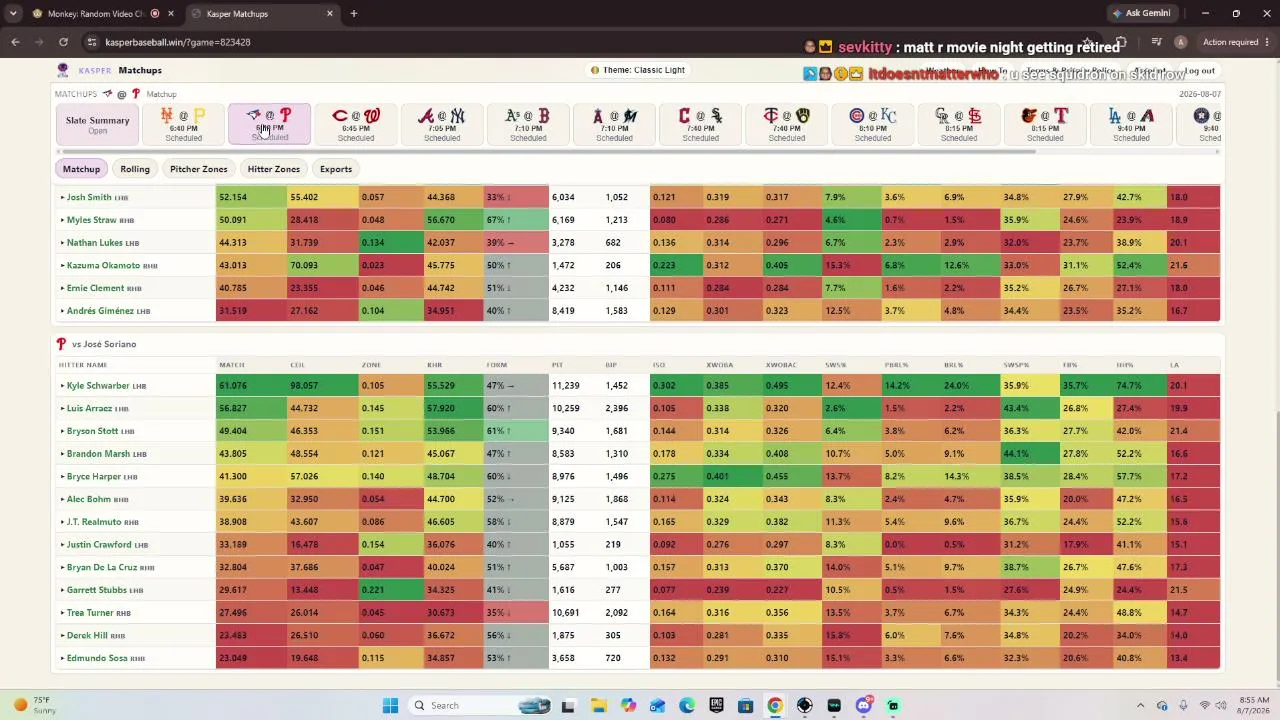Open the Braves at Yankees 7:05 game

point(442,124)
